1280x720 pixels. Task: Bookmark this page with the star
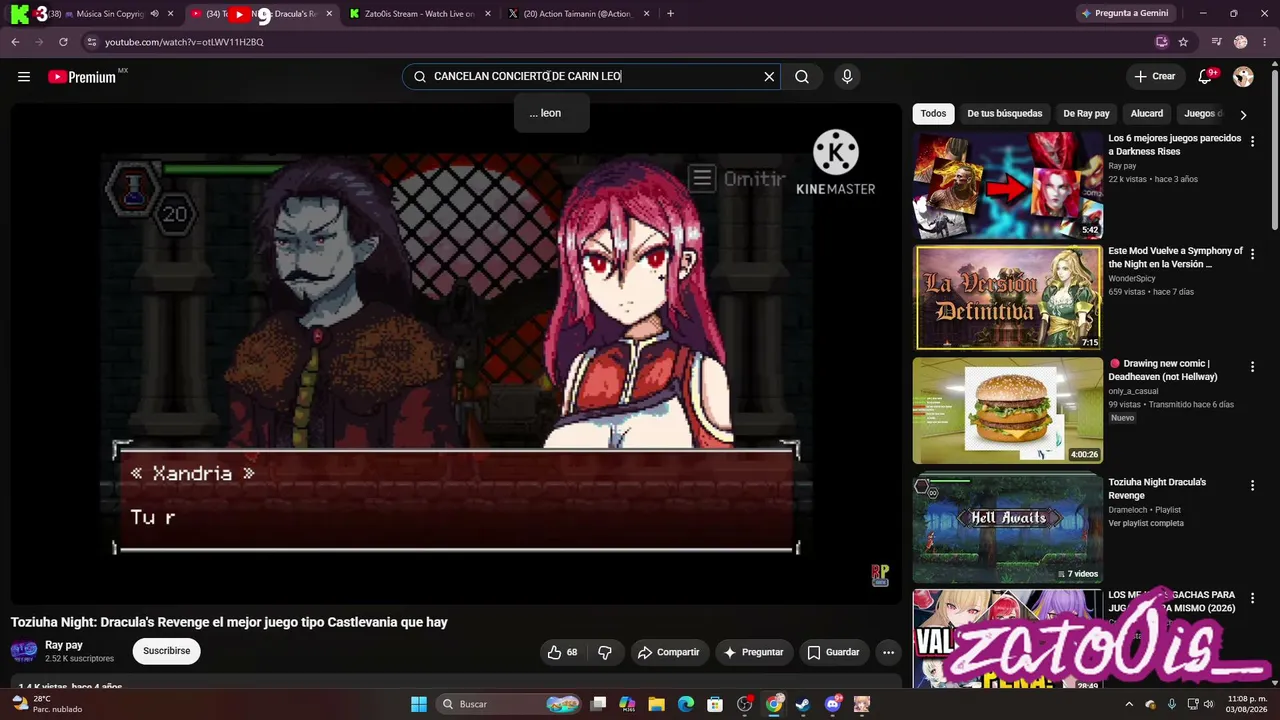click(x=1183, y=42)
